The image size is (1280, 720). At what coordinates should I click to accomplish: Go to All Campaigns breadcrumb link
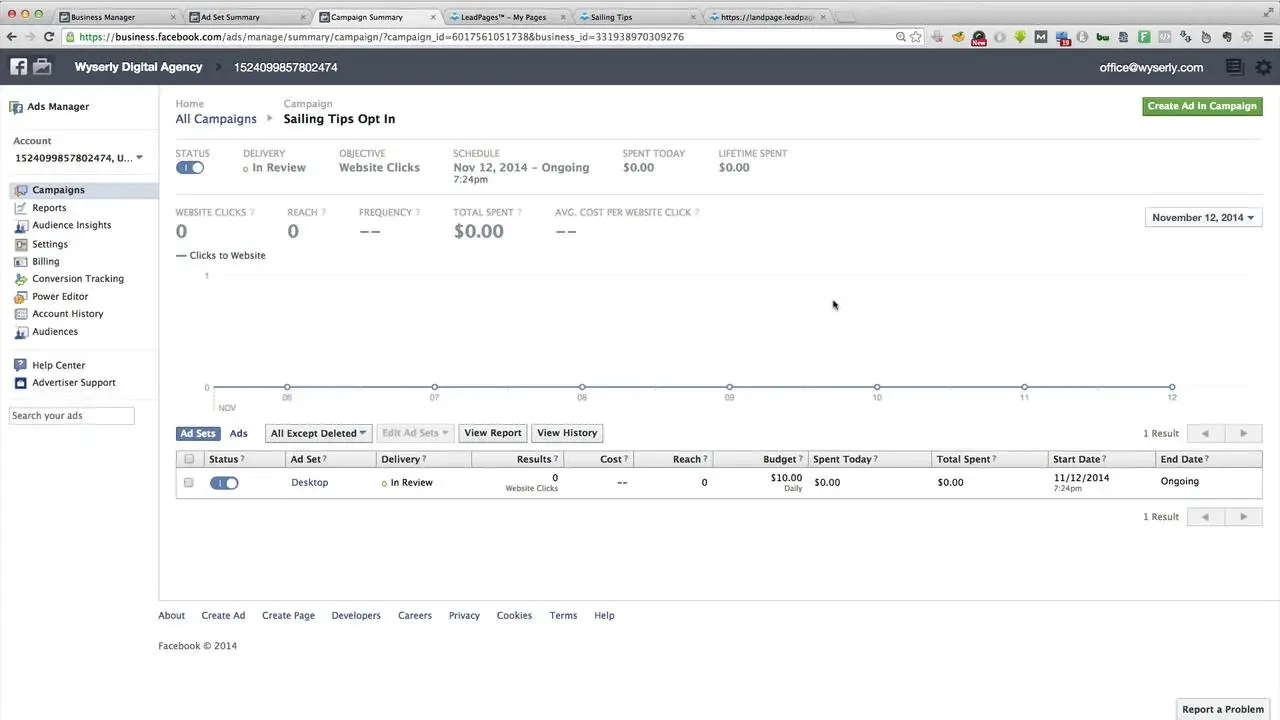216,119
